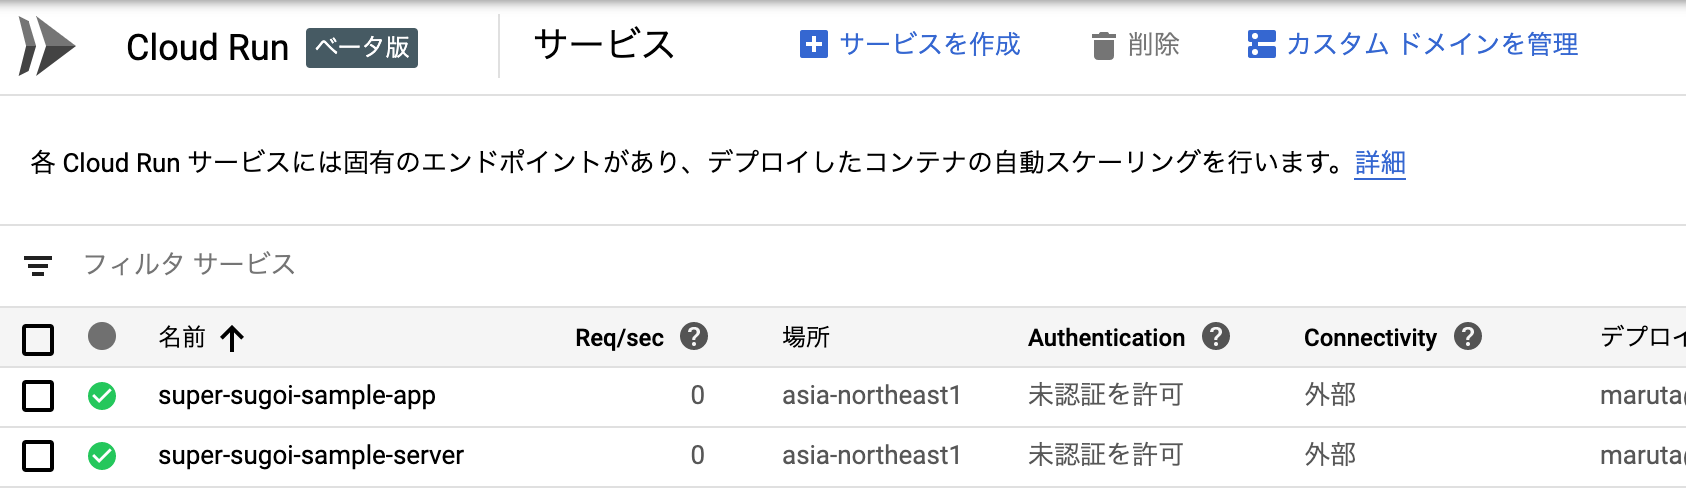
Task: Click the filter lines icon
Action: [38, 265]
